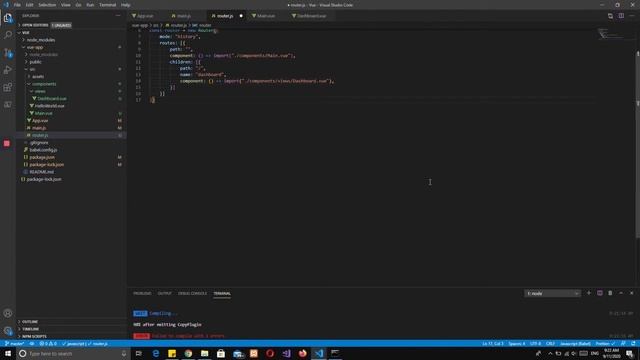
Task: Click the red square icon in activity bar
Action: pos(7,143)
